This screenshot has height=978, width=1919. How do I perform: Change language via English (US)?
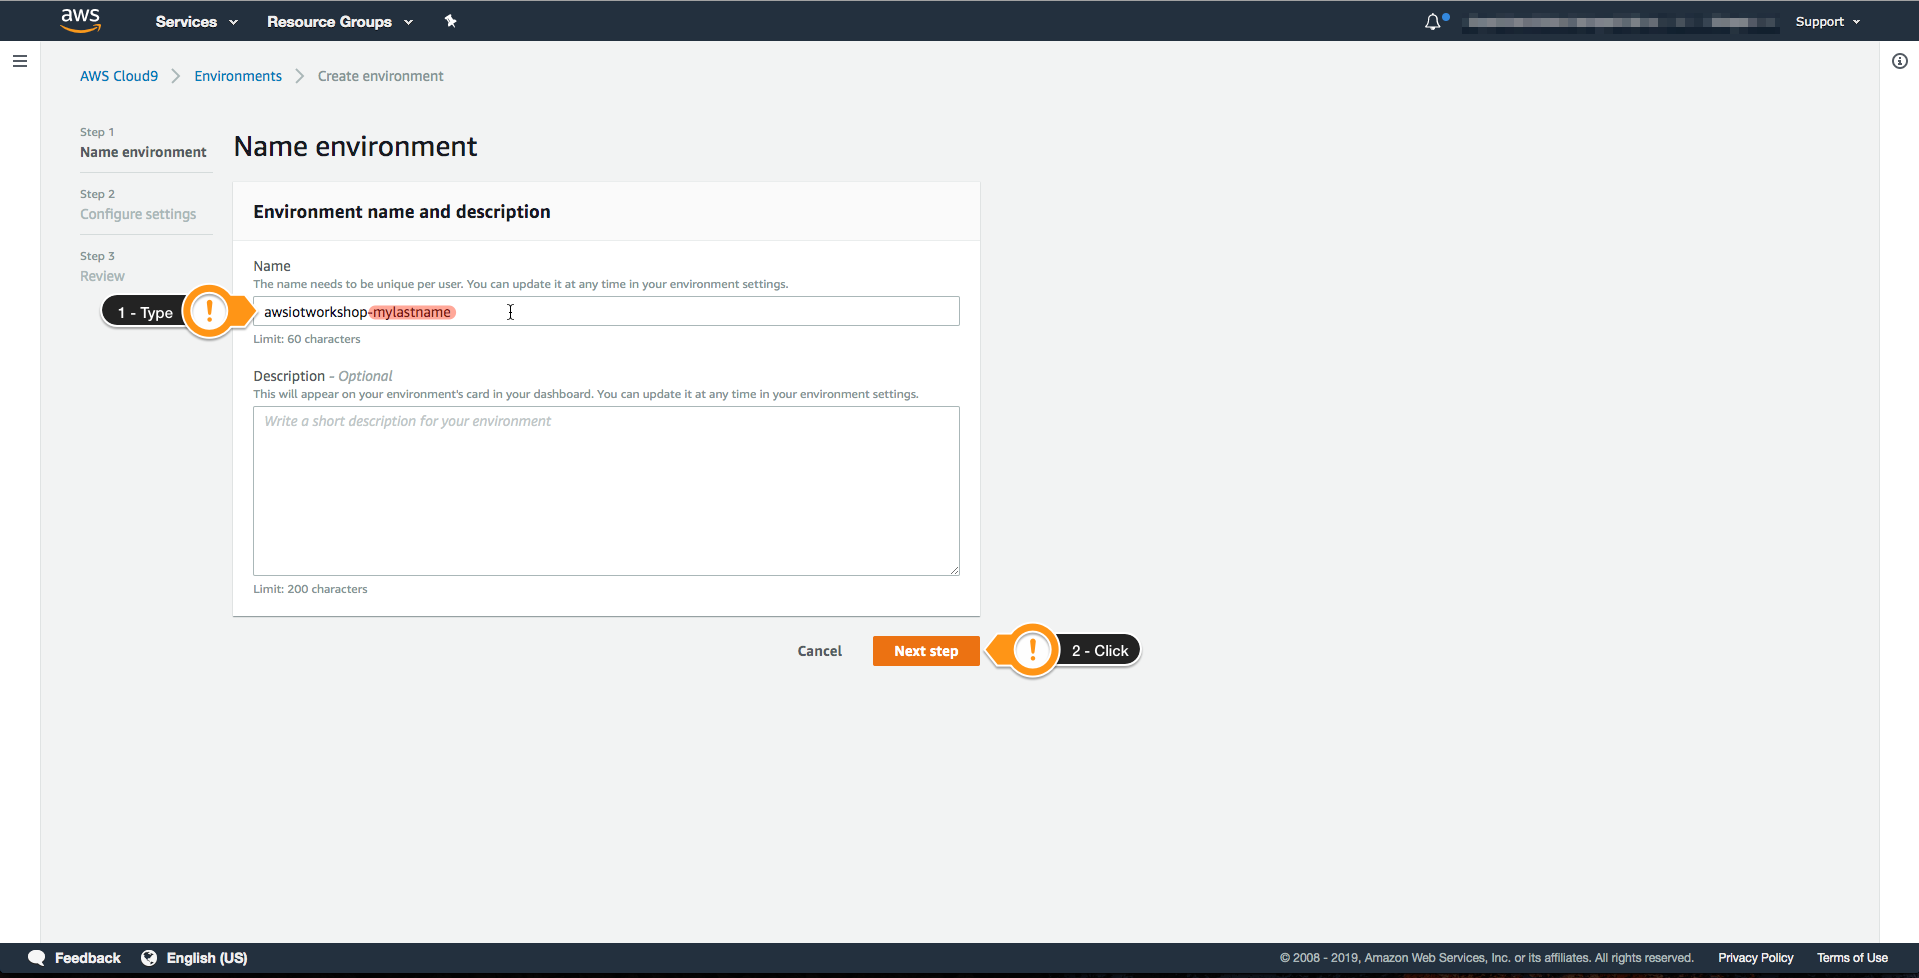point(207,958)
